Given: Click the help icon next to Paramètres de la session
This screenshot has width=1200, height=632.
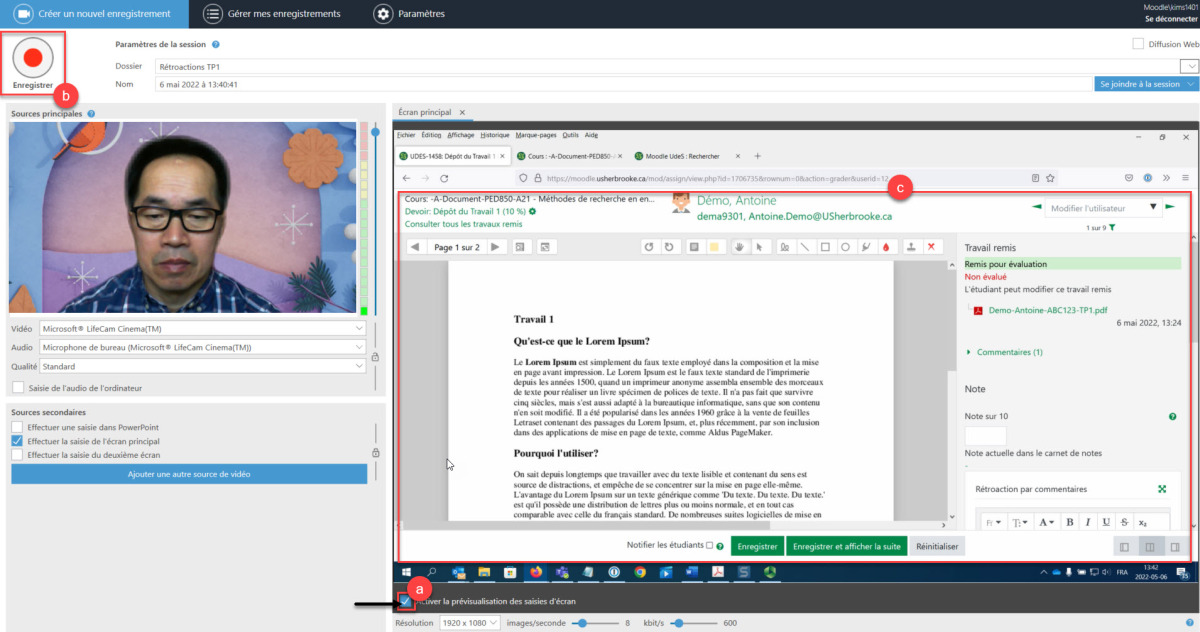Looking at the screenshot, I should point(216,45).
